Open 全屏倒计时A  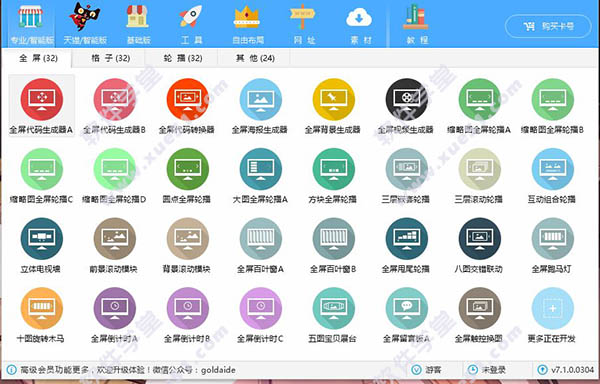pos(114,315)
